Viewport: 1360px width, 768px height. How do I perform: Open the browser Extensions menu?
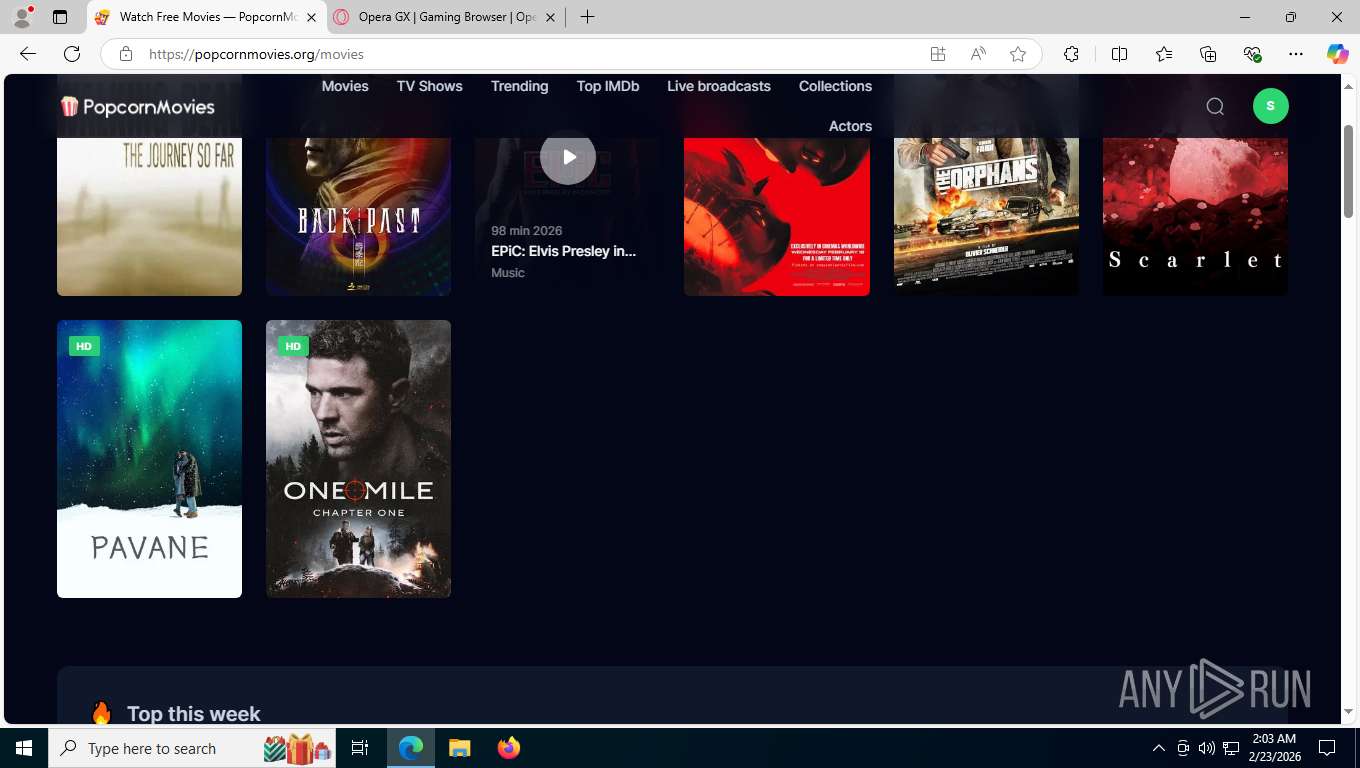coord(1071,54)
